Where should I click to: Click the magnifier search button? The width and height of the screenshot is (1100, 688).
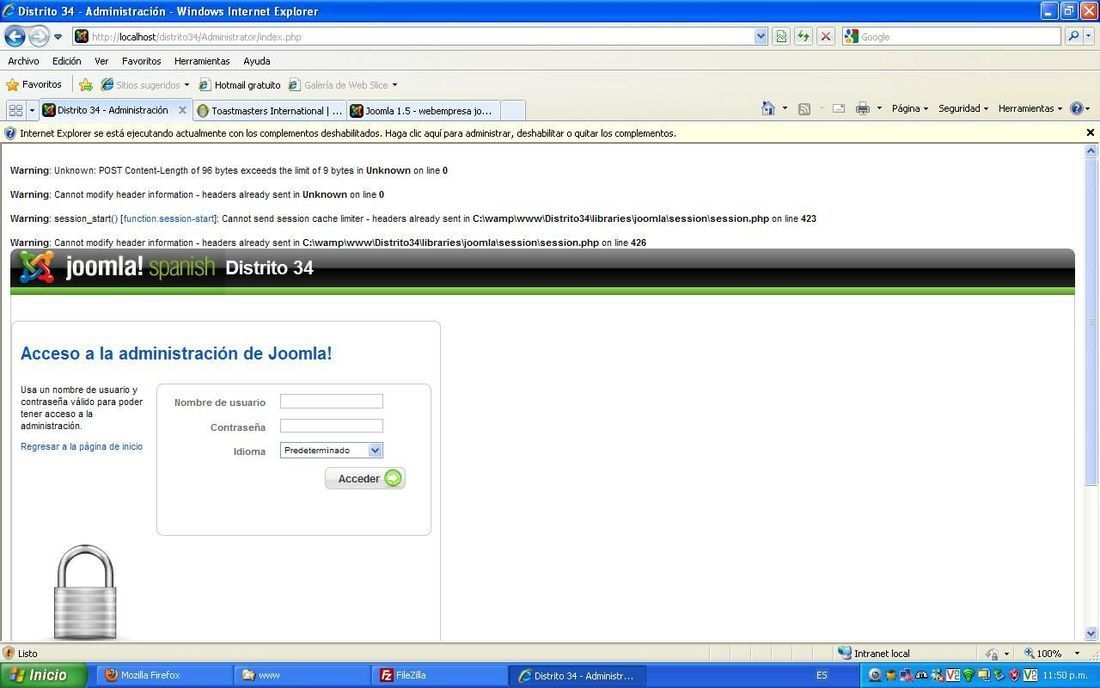point(1073,36)
